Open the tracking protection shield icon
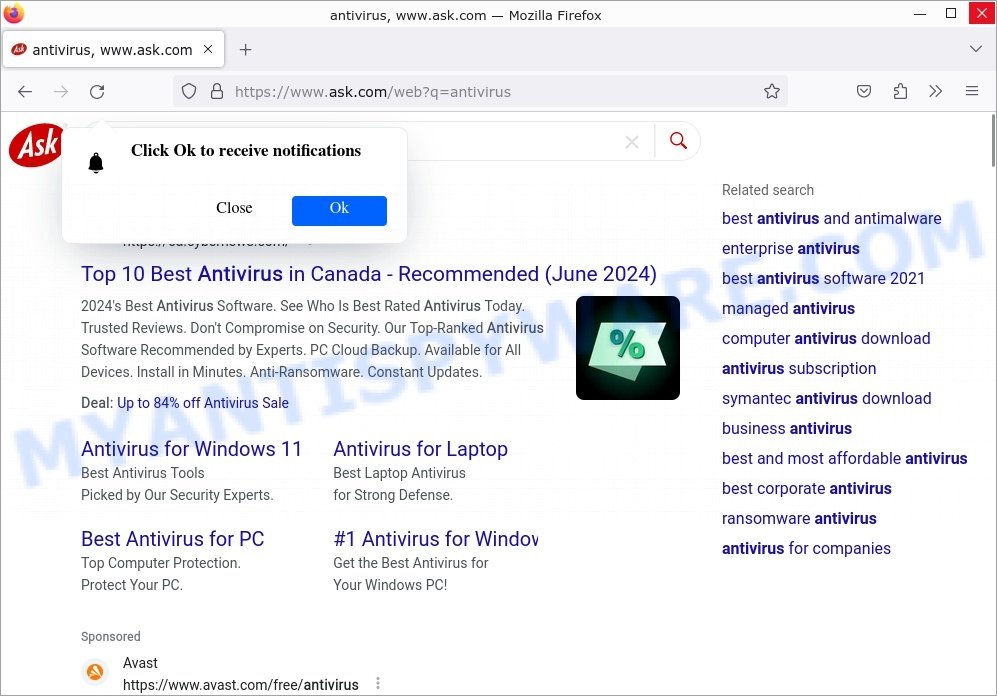 click(189, 92)
